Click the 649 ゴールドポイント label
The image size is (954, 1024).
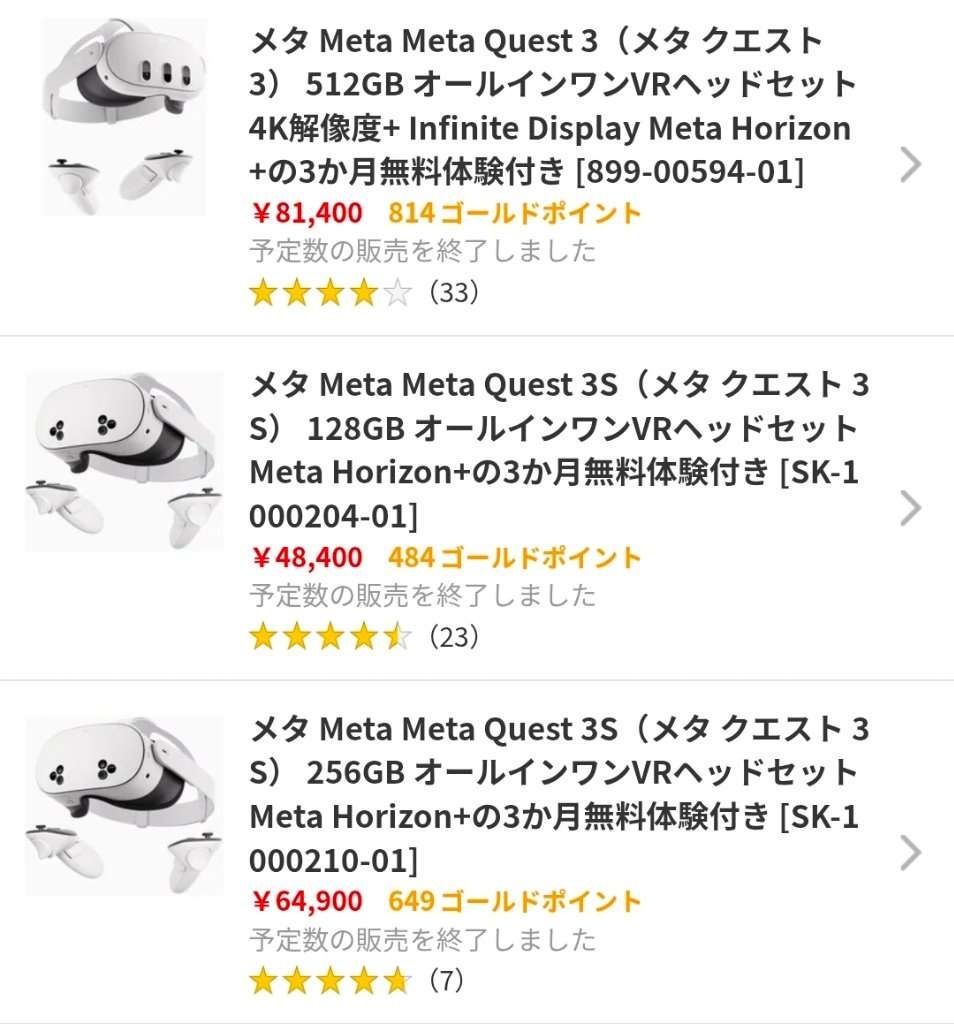pyautogui.click(x=514, y=901)
